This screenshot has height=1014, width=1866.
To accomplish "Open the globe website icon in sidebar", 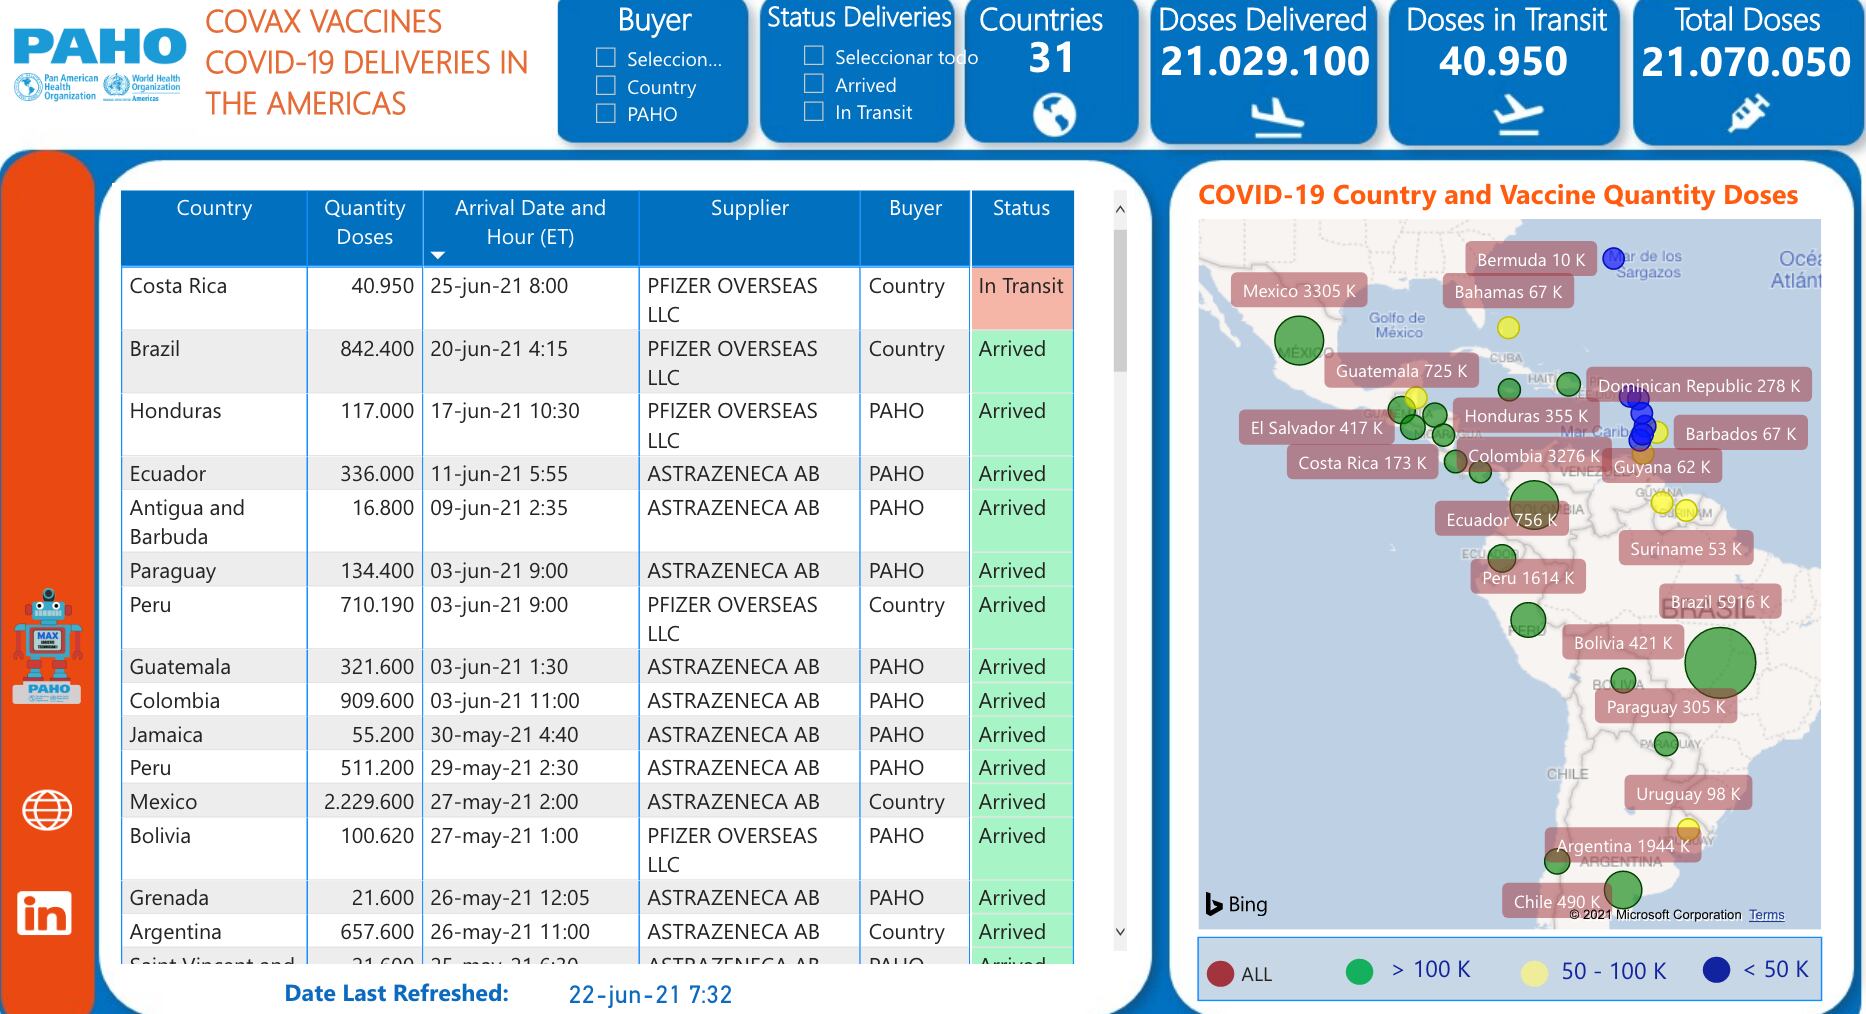I will tap(47, 810).
